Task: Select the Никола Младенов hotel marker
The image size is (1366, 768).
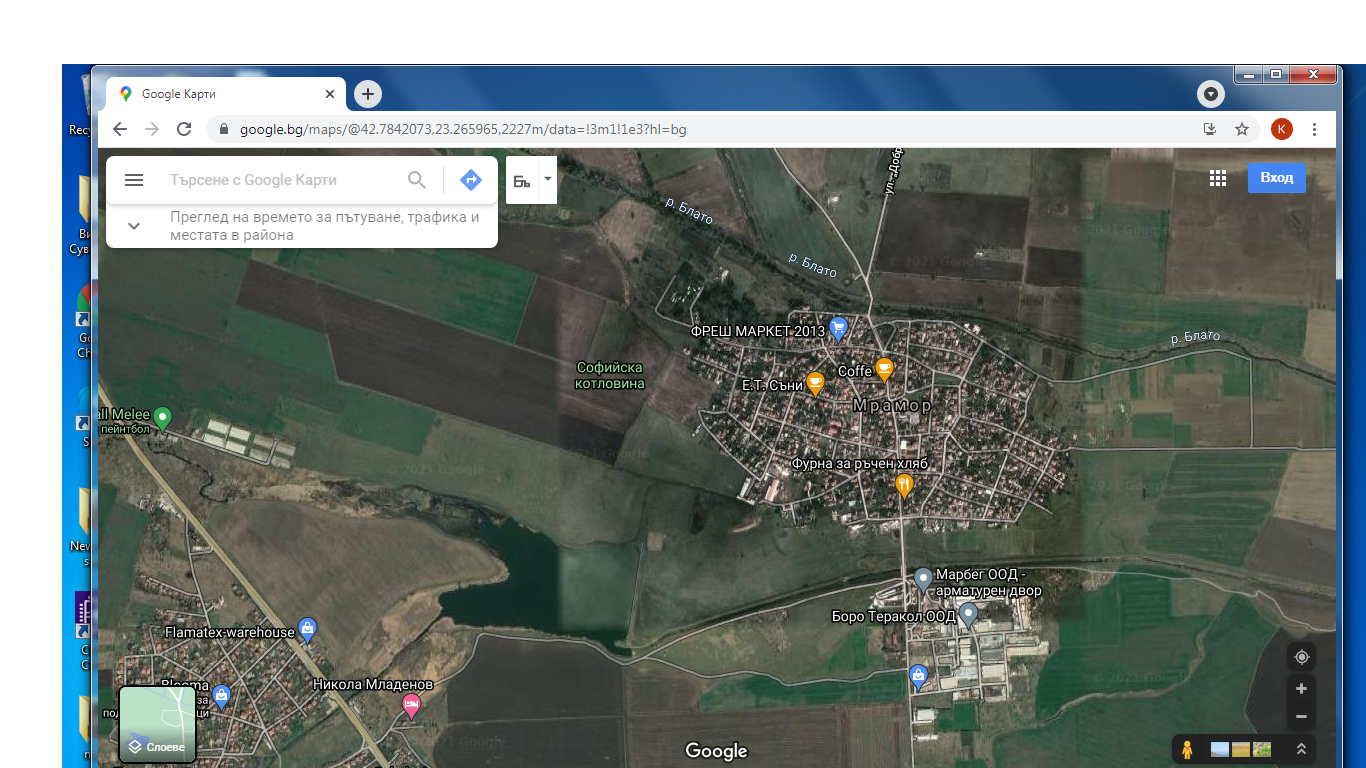Action: click(x=411, y=705)
